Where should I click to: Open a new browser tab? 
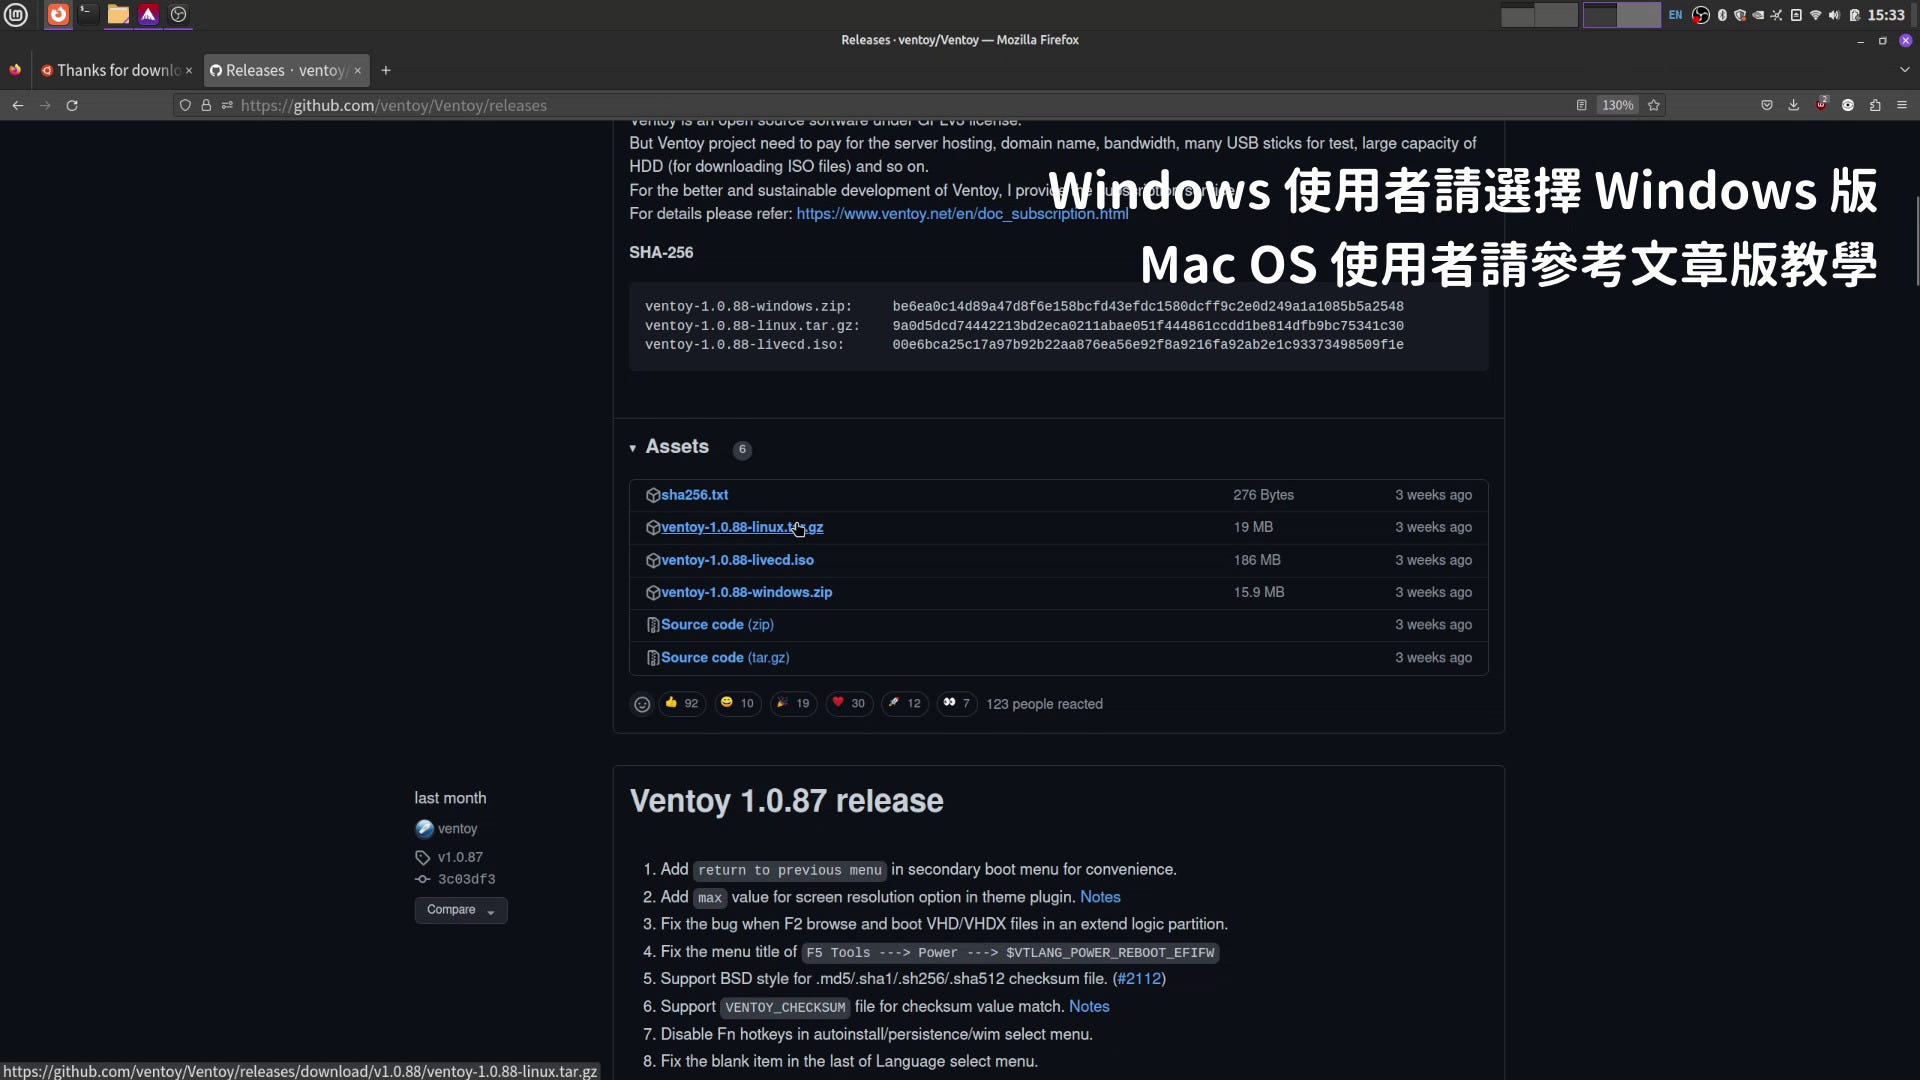pos(386,70)
